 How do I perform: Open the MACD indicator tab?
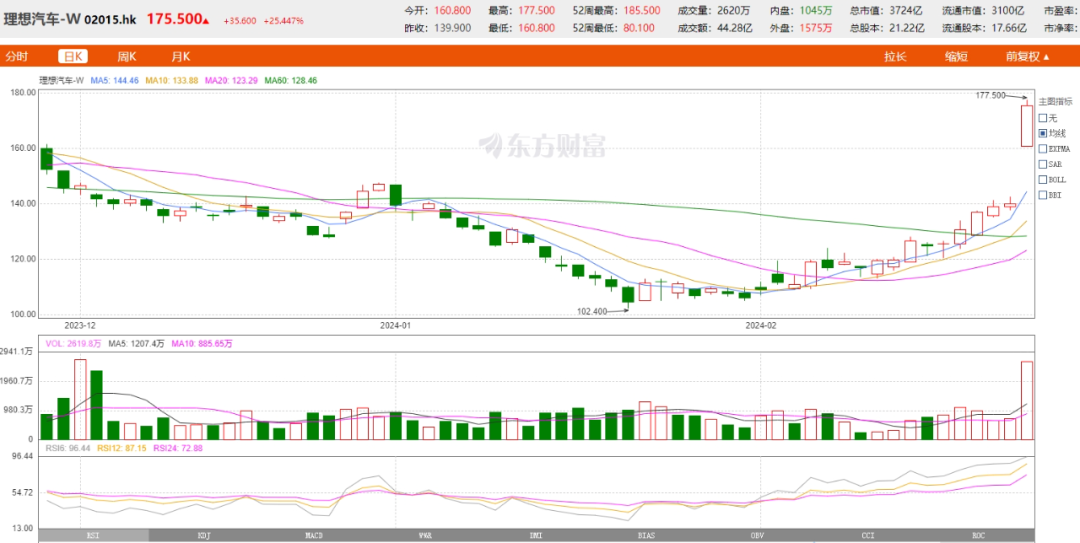click(314, 536)
